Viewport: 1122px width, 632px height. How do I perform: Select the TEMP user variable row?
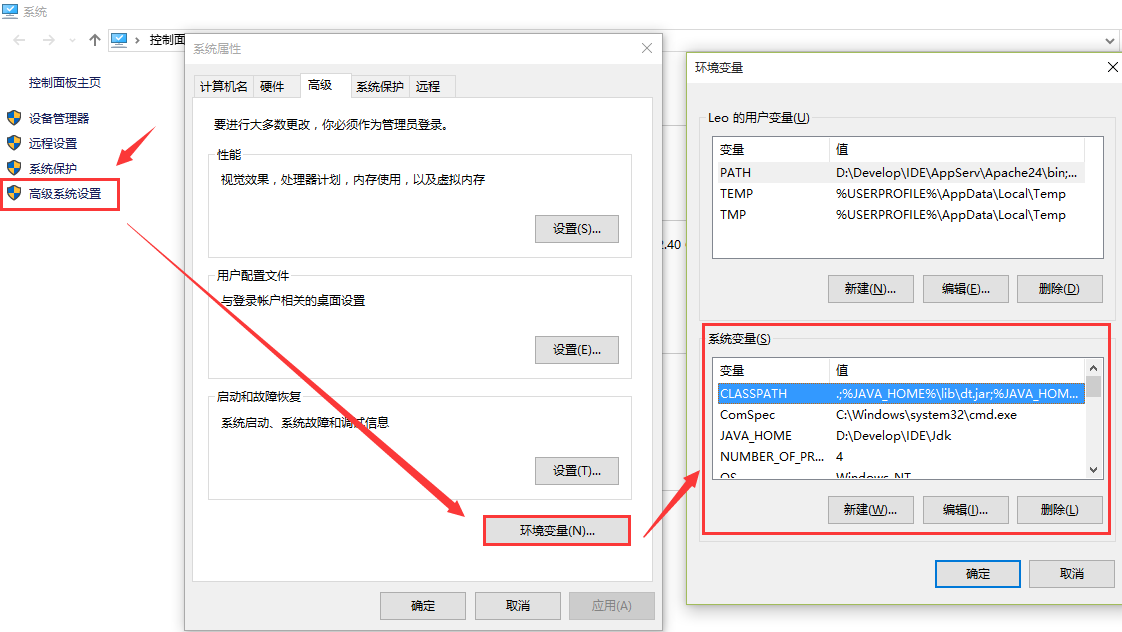coord(901,193)
